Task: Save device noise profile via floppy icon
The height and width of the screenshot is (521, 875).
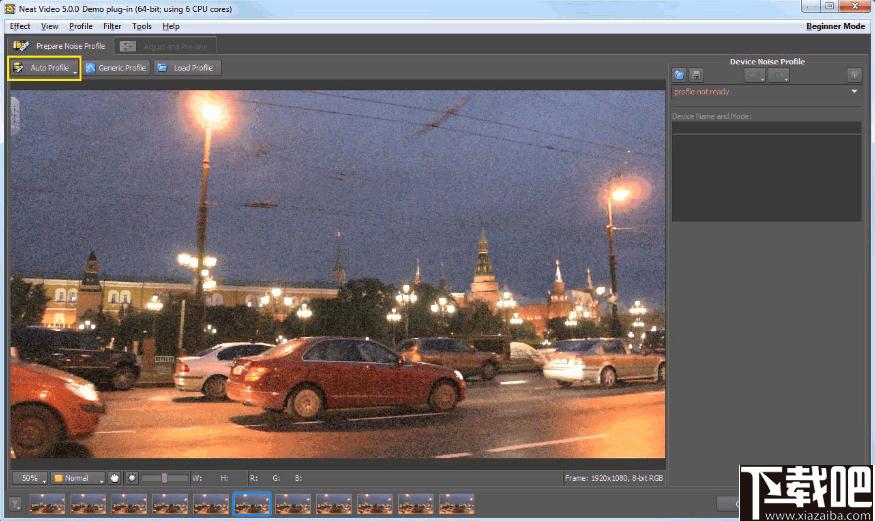Action: click(x=696, y=75)
